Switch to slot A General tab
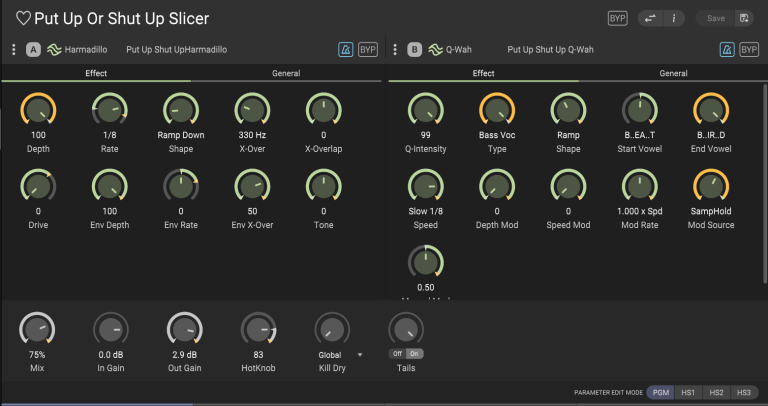The width and height of the screenshot is (768, 406). point(286,73)
